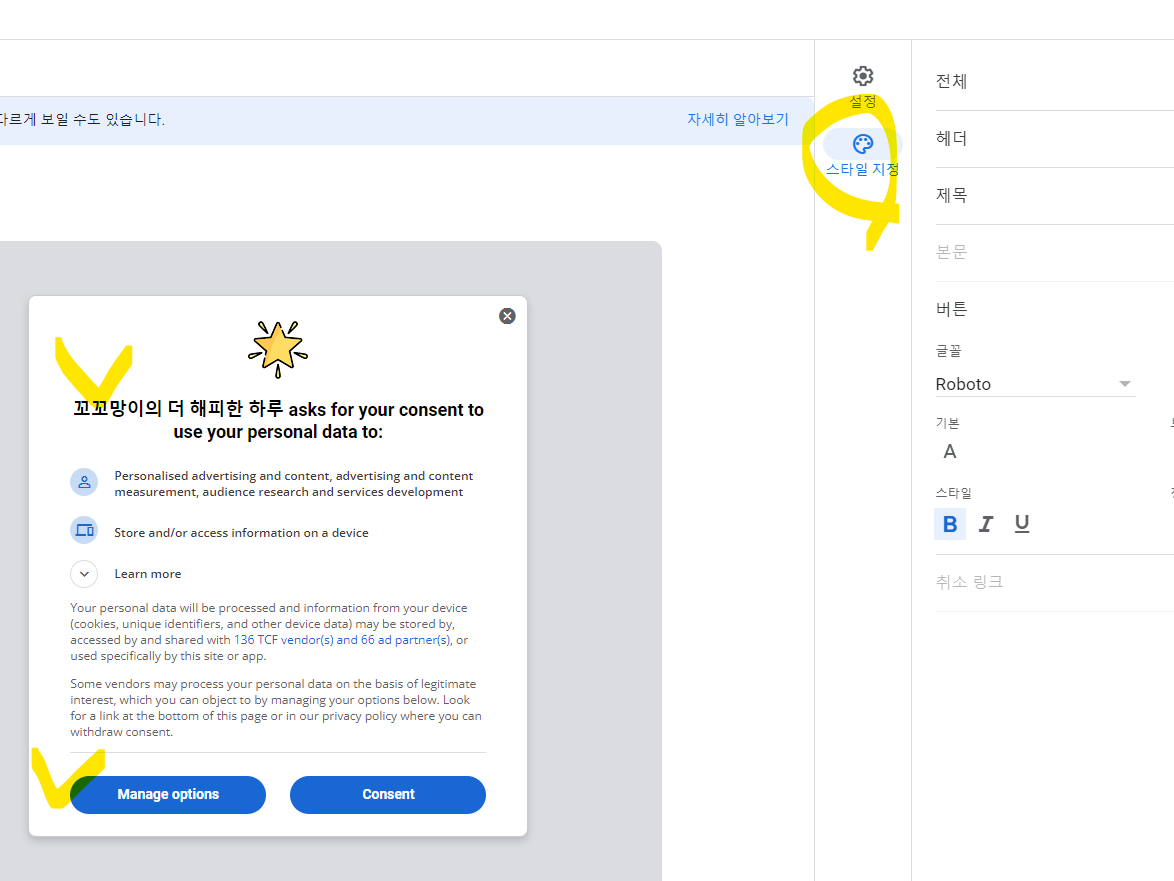Click the device storage icon in consent dialog
Screen dimensions: 1174x881
coord(84,530)
